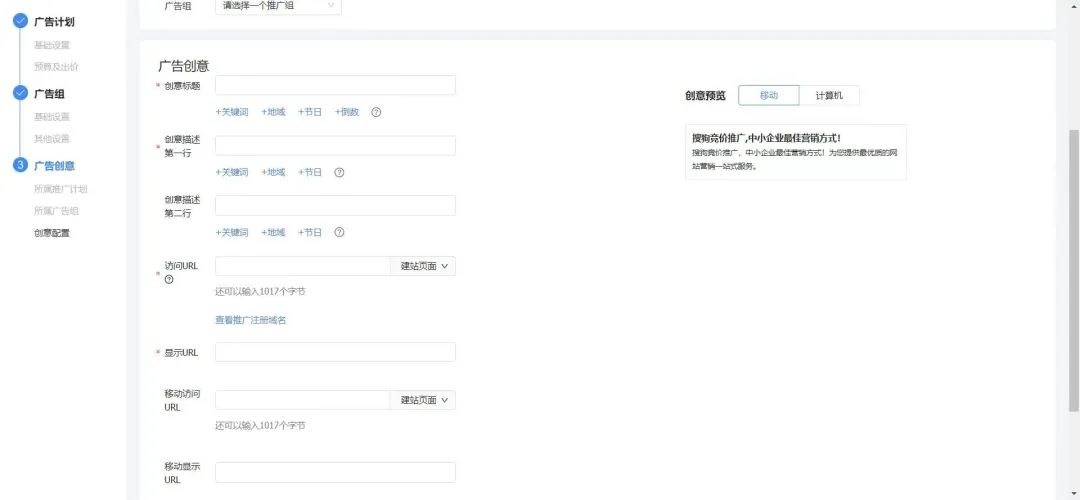The image size is (1080, 500).
Task: Click the step 3 广告创意 circle icon
Action: point(20,165)
